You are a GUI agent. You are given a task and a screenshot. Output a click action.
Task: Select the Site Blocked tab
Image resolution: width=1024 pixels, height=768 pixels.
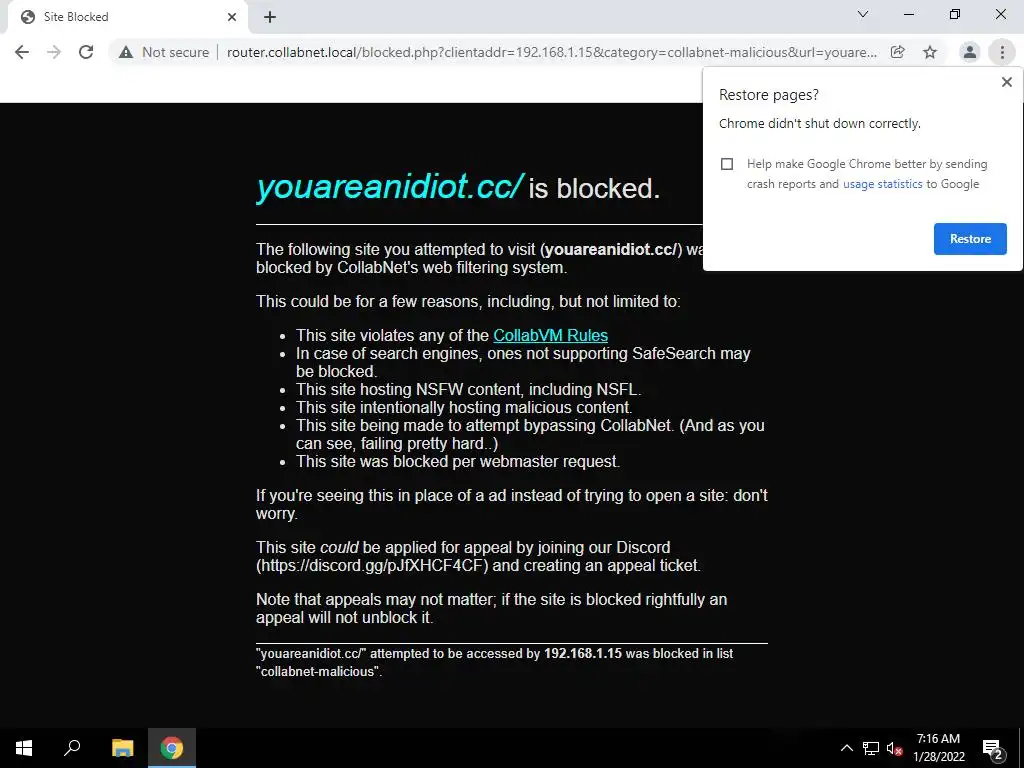(x=127, y=17)
